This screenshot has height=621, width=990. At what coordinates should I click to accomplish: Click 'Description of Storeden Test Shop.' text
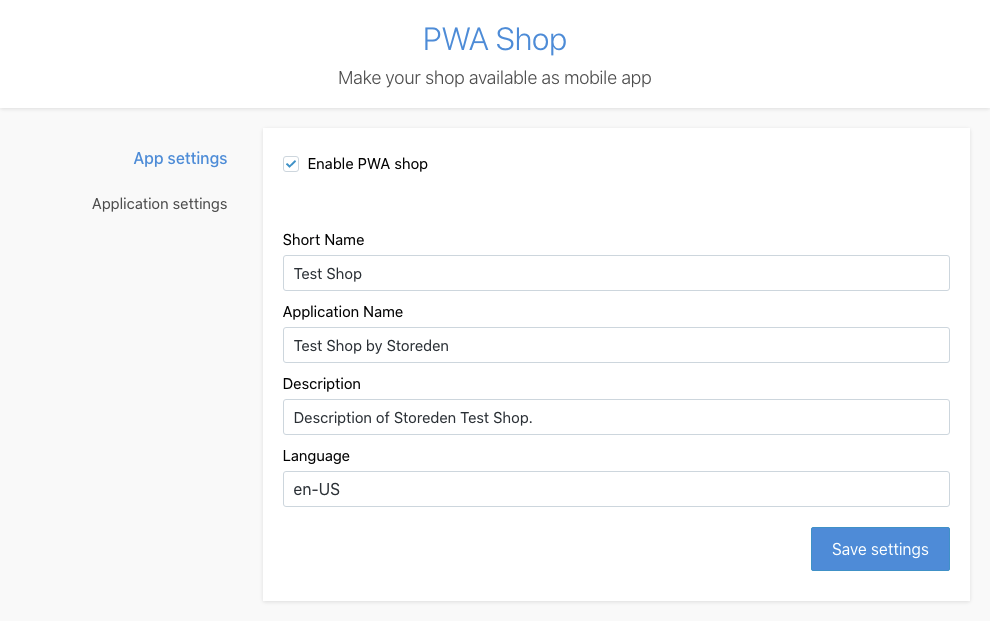pyautogui.click(x=413, y=418)
